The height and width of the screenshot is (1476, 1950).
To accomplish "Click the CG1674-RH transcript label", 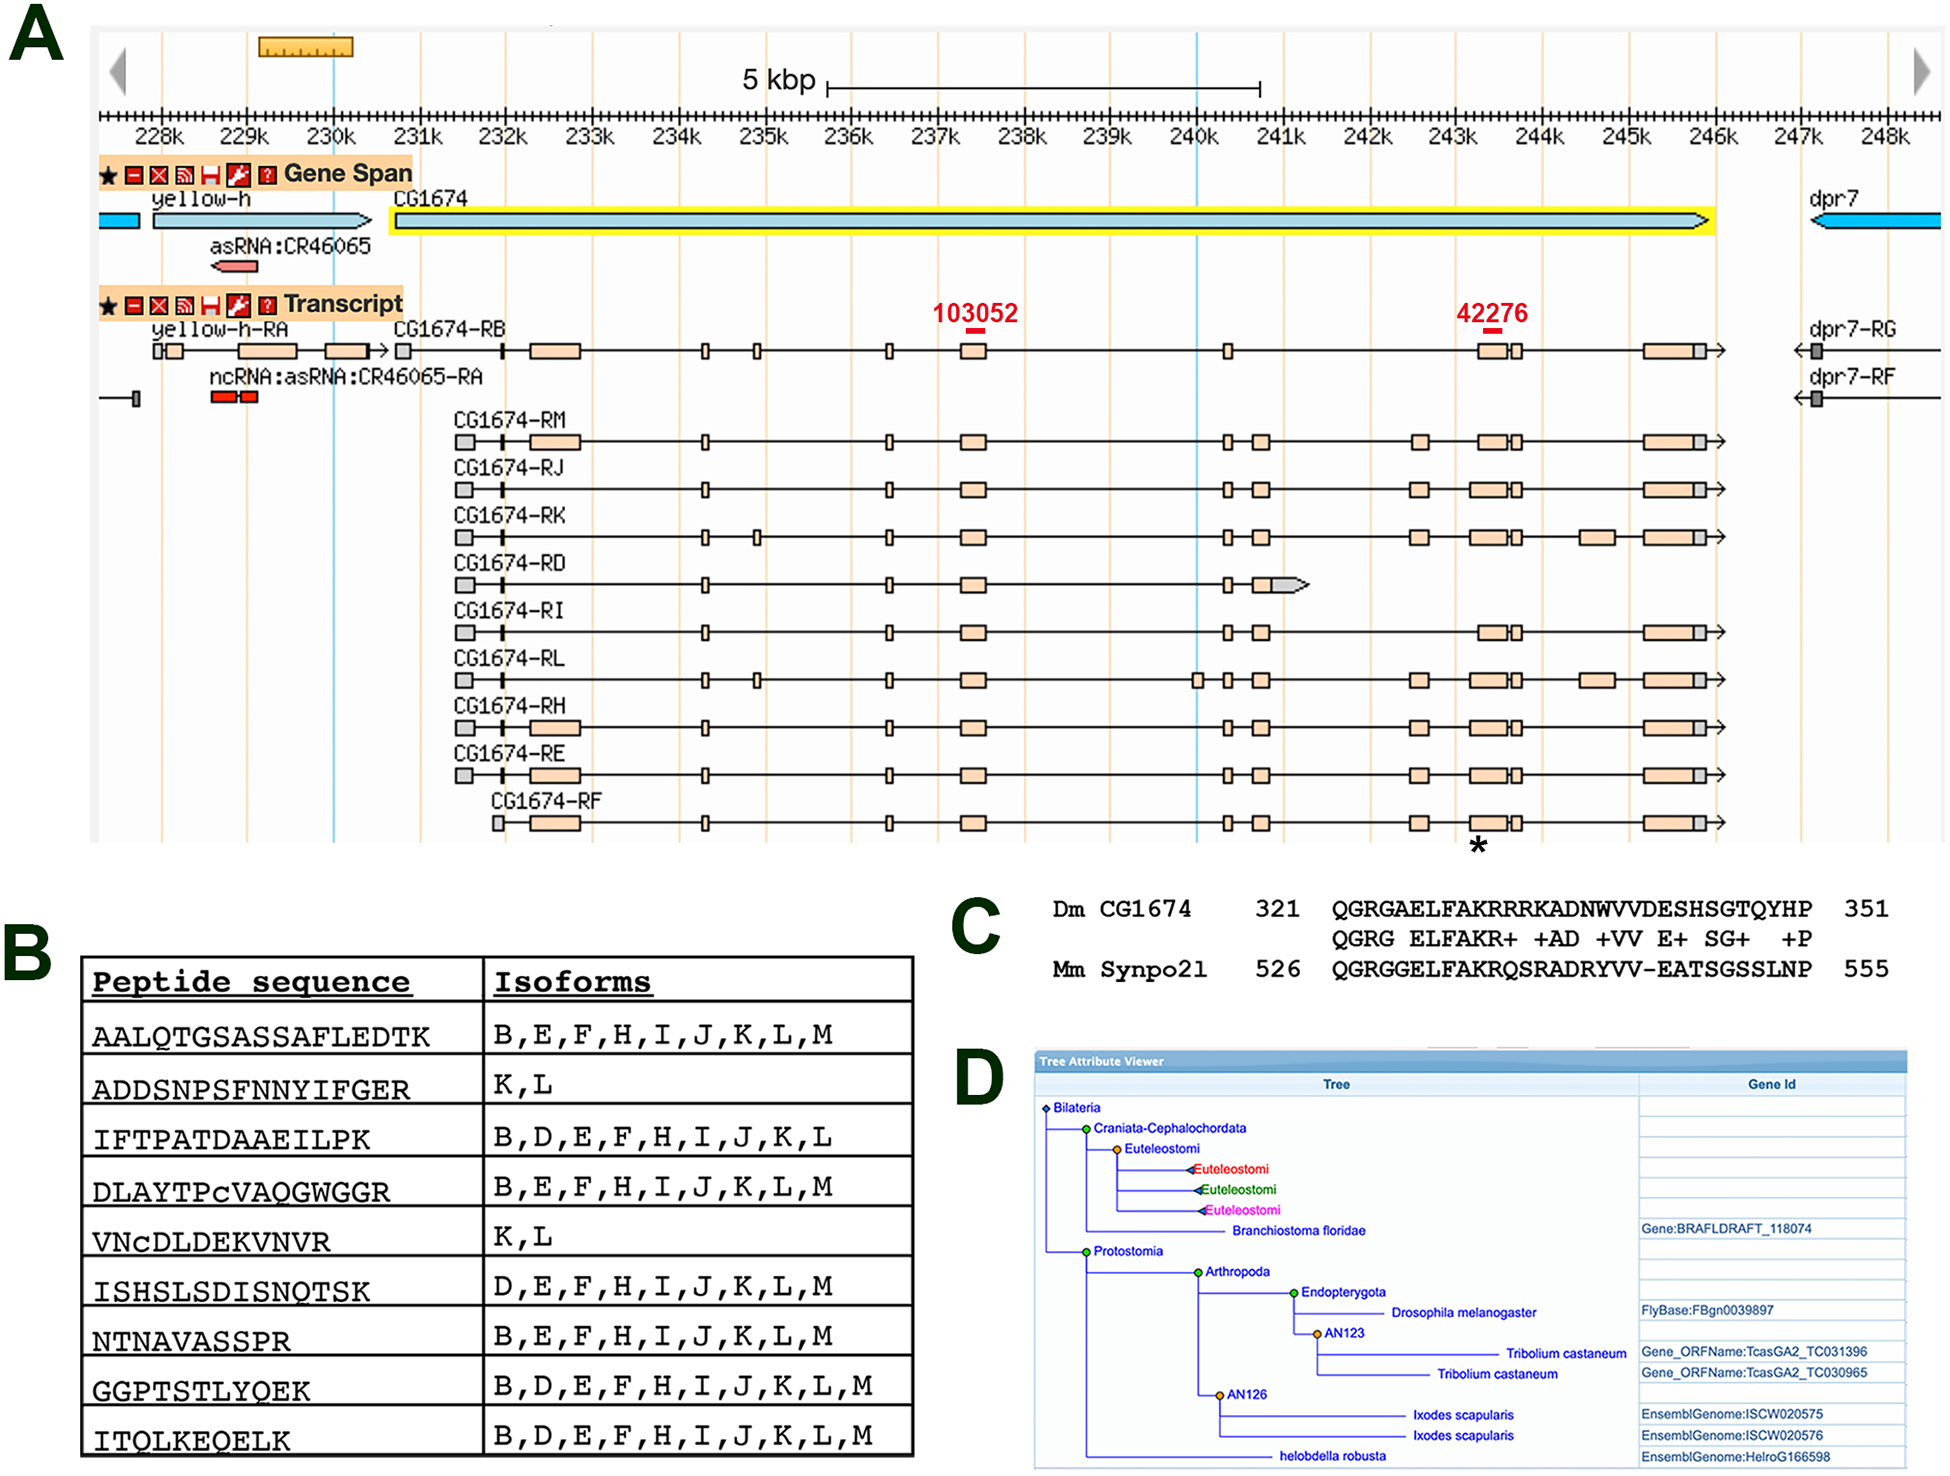I will [509, 706].
